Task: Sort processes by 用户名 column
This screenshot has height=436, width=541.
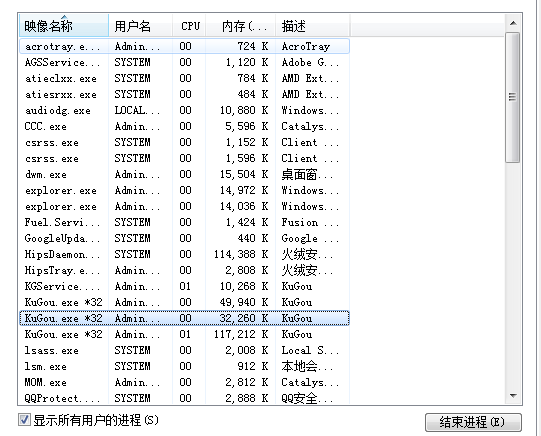Action: point(140,26)
